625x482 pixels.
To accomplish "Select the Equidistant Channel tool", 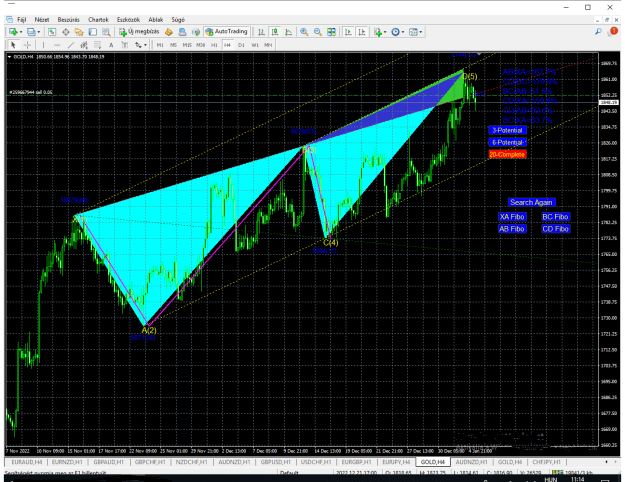I will tap(84, 45).
